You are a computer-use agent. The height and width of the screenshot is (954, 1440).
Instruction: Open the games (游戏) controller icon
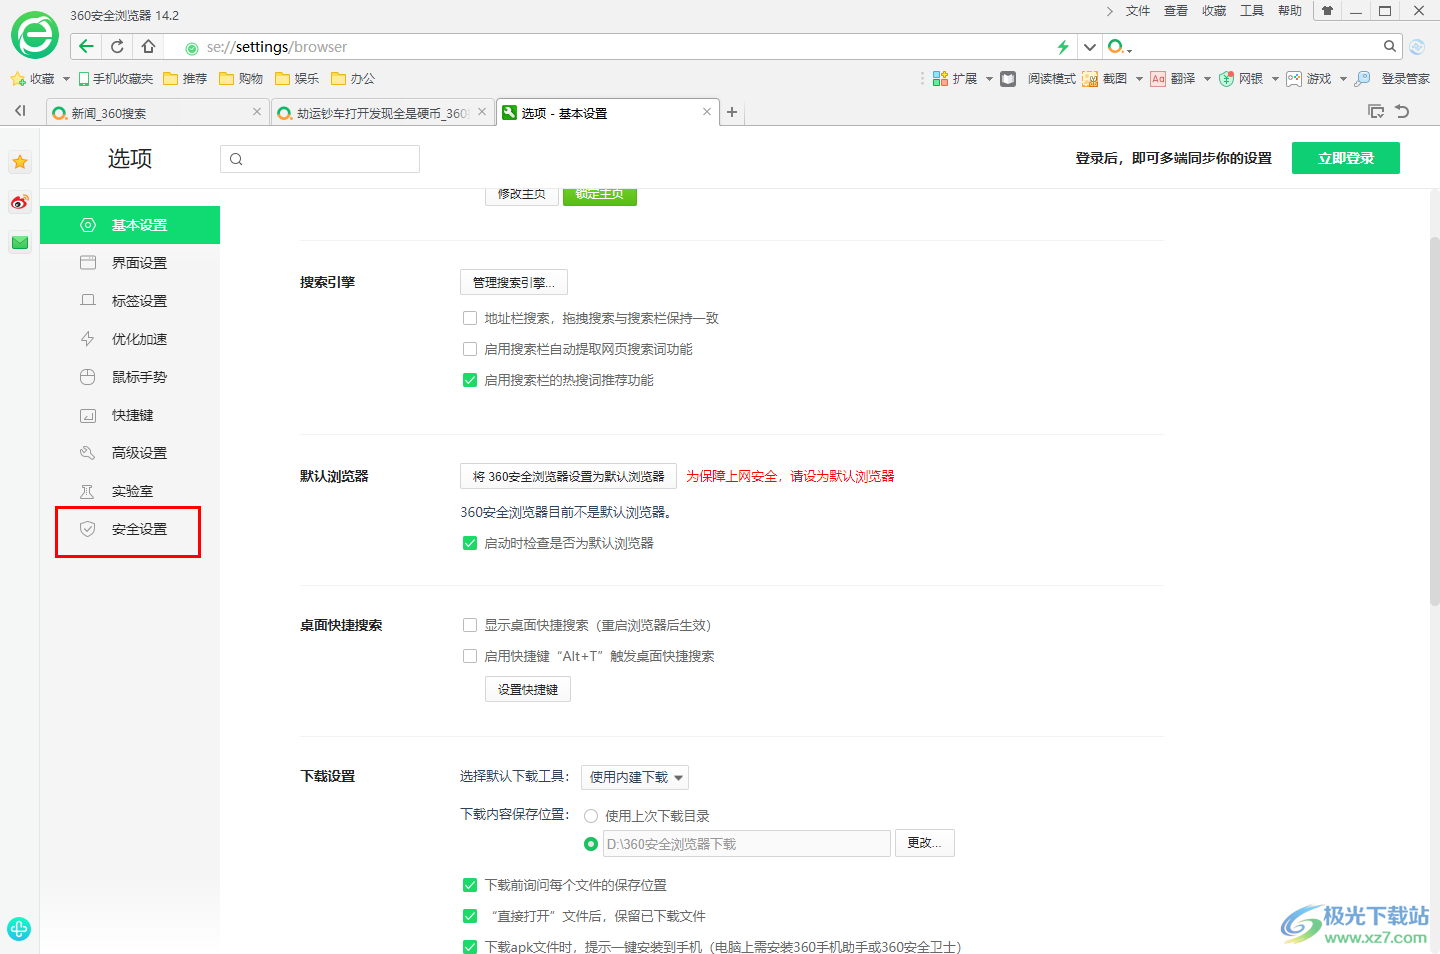[x=1294, y=78]
